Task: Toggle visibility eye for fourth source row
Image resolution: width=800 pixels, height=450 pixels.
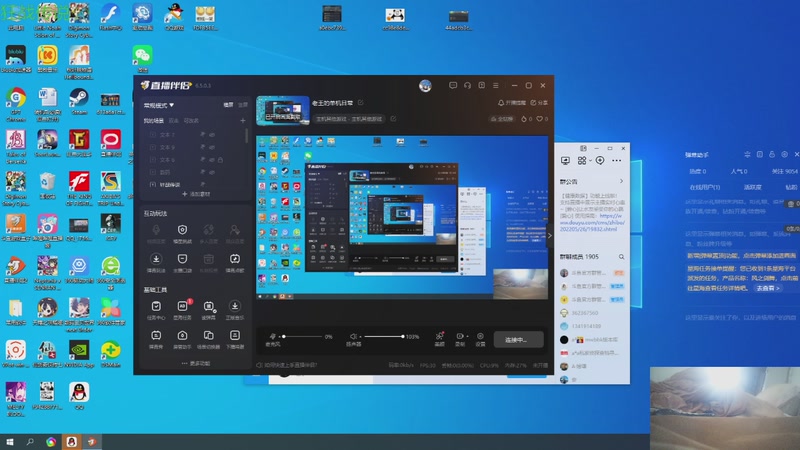Action: tap(212, 172)
